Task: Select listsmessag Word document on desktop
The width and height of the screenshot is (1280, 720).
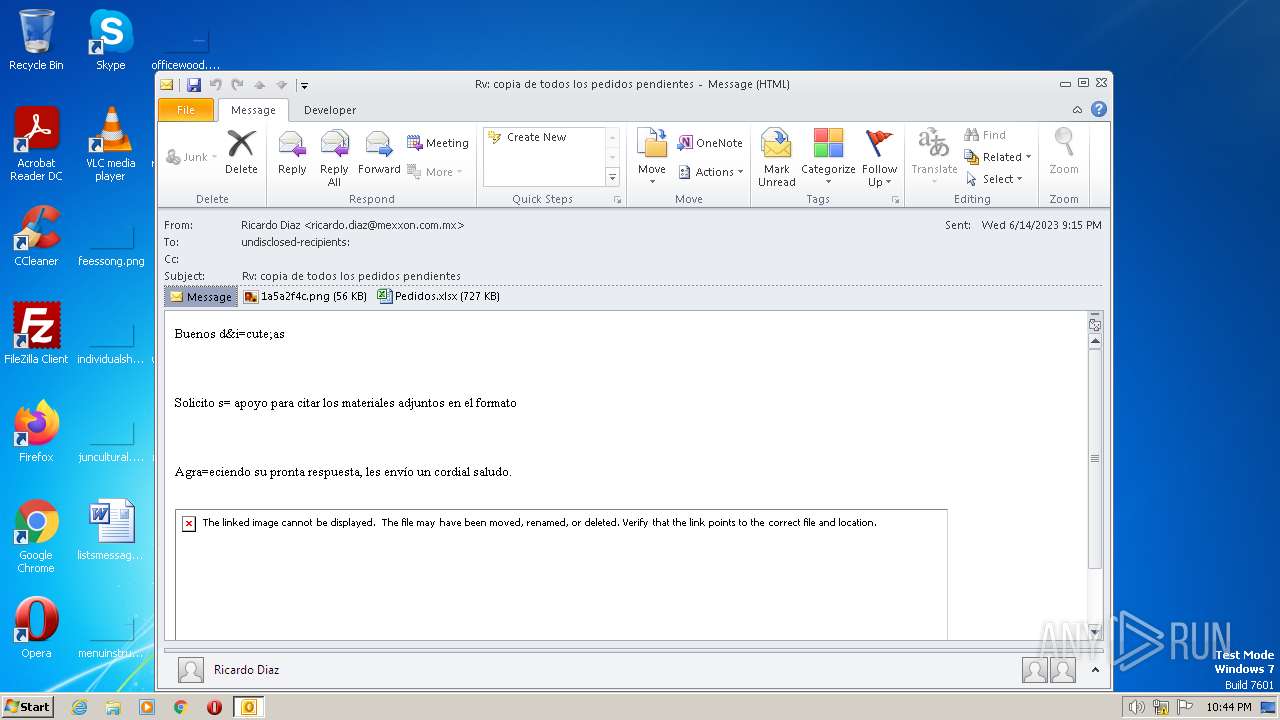Action: click(x=110, y=530)
